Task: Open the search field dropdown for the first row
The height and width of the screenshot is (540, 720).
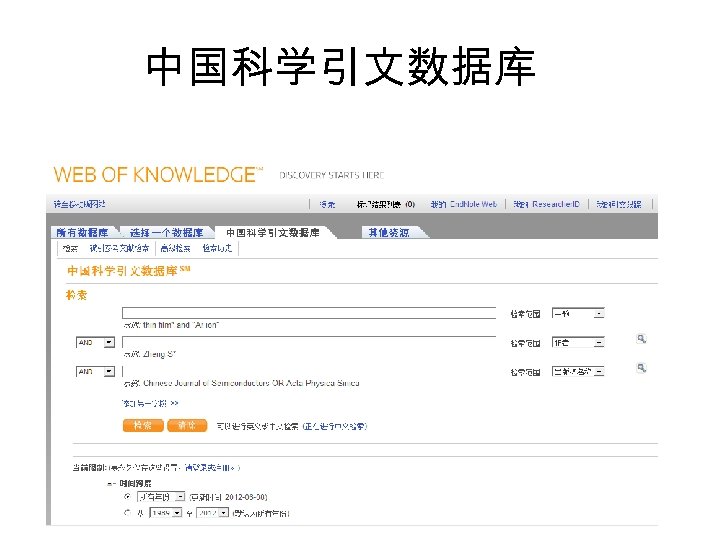Action: point(578,314)
